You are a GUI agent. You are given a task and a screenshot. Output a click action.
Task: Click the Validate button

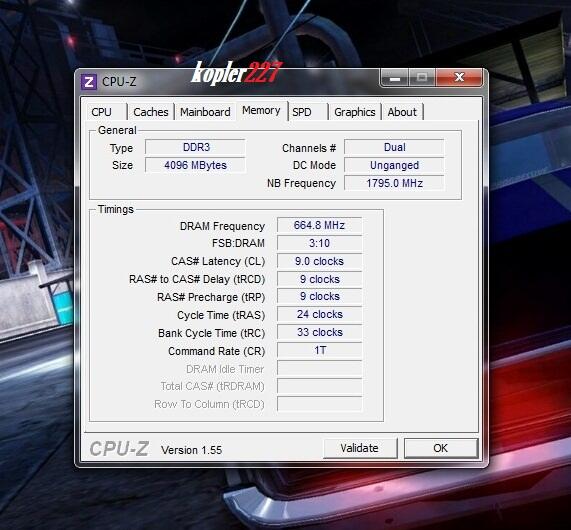pyautogui.click(x=360, y=448)
